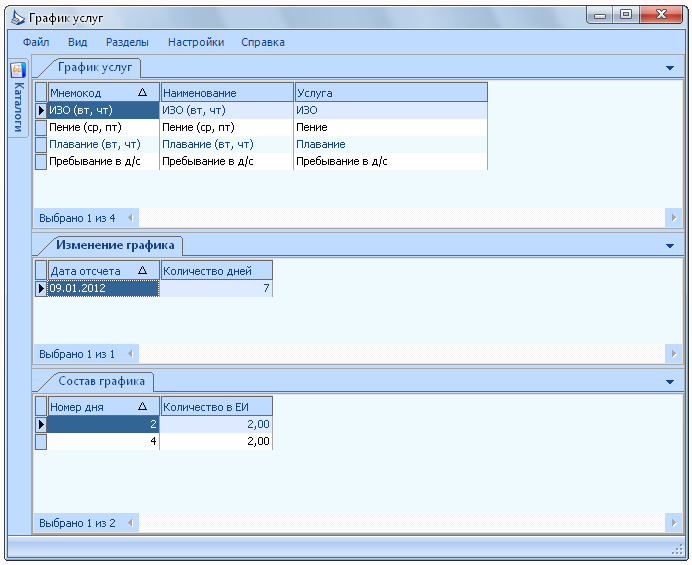692x565 pixels.
Task: Select day number 2 cell
Action: [103, 424]
